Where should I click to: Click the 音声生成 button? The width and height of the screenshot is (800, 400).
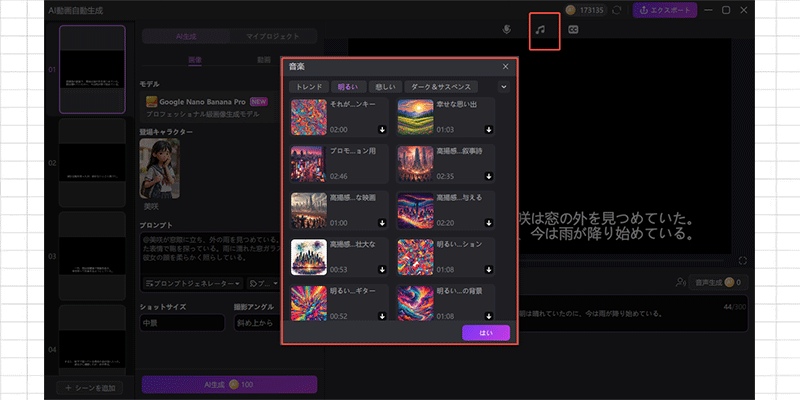pyautogui.click(x=718, y=282)
